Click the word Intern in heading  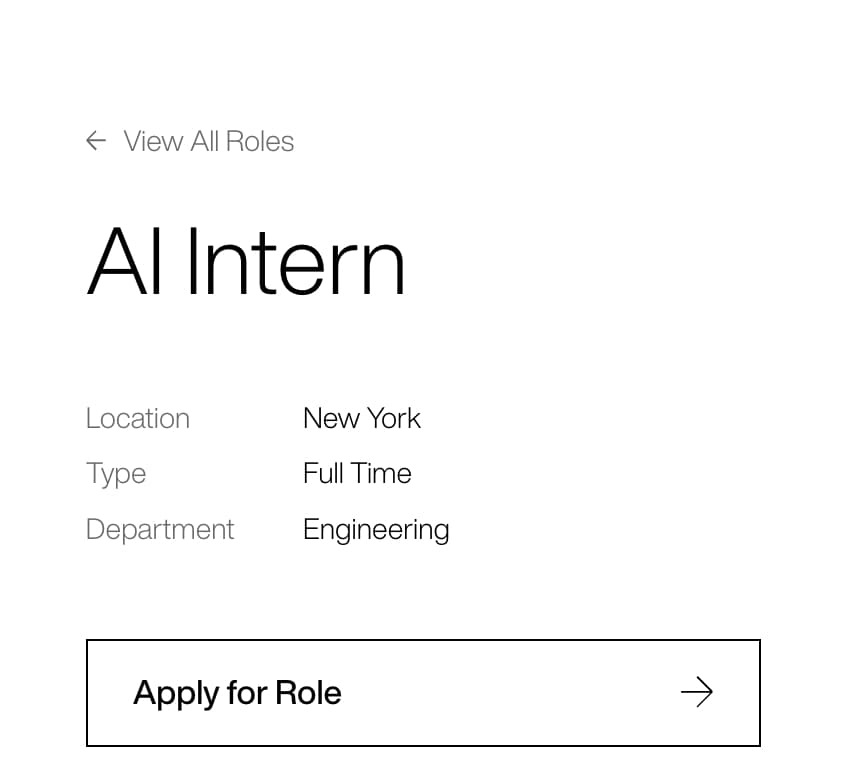coord(296,262)
